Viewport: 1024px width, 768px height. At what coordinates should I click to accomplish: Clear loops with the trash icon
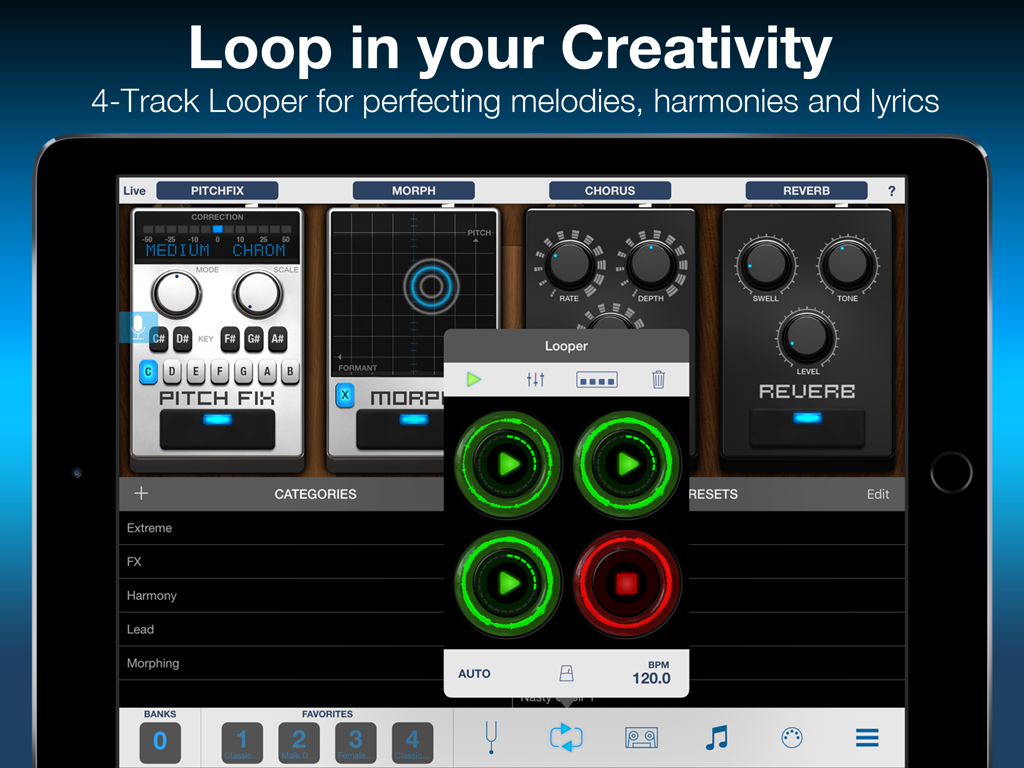(658, 380)
